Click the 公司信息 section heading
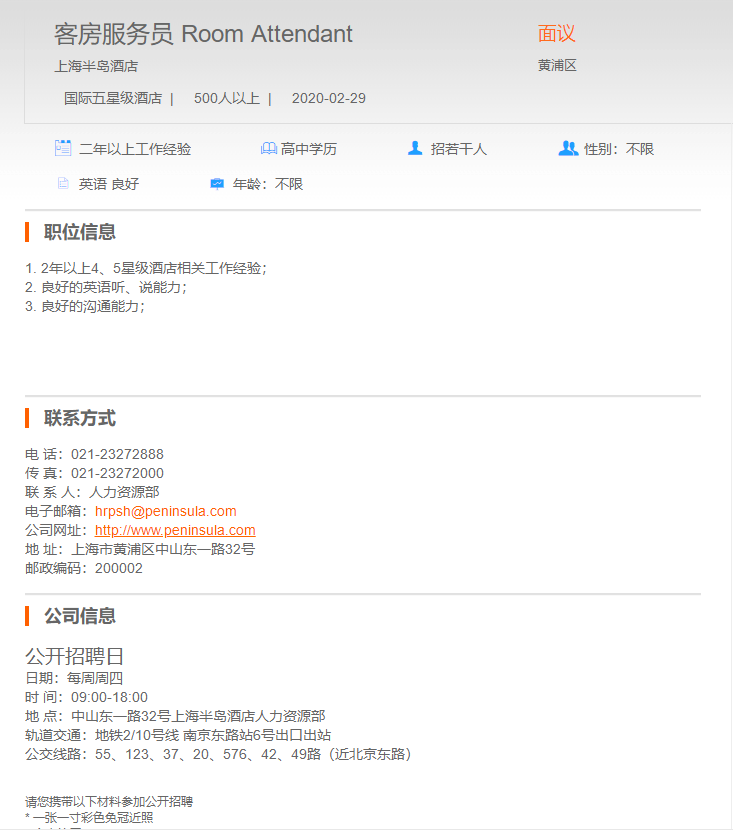 coord(80,616)
